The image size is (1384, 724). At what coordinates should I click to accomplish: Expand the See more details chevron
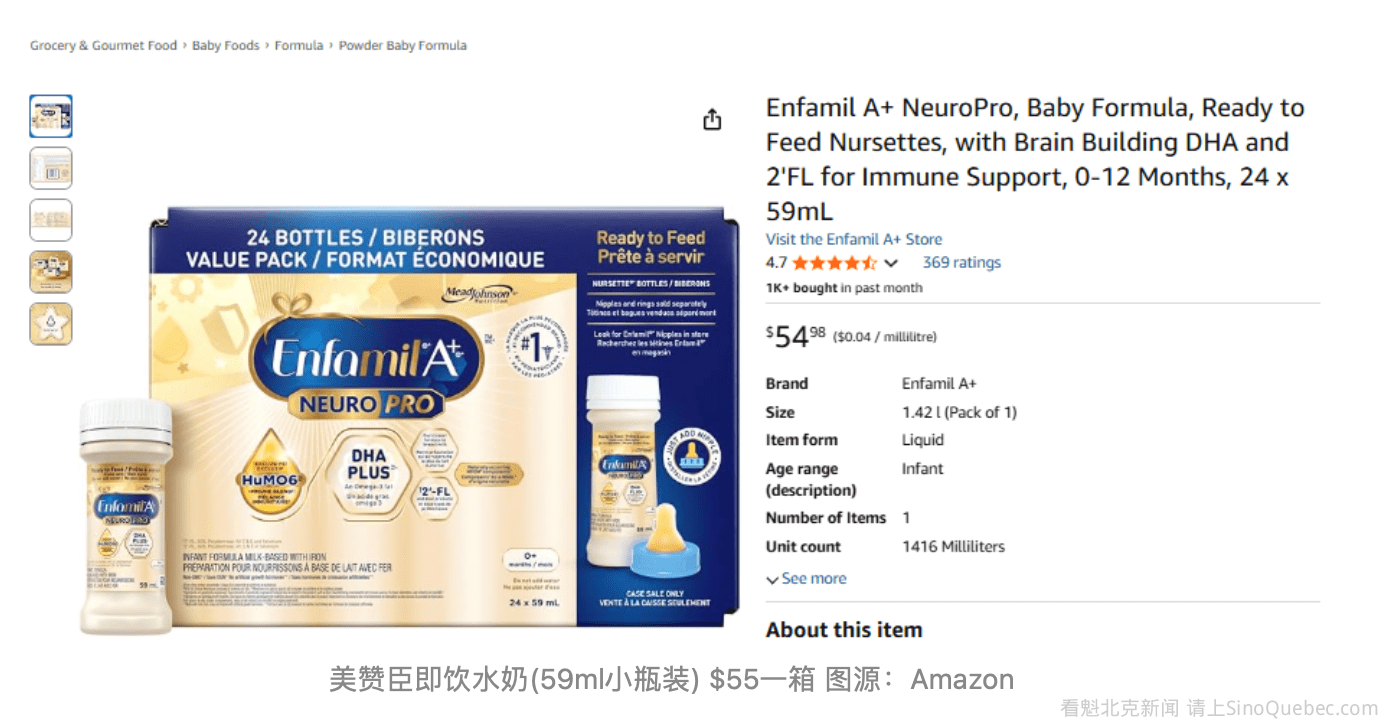click(772, 579)
